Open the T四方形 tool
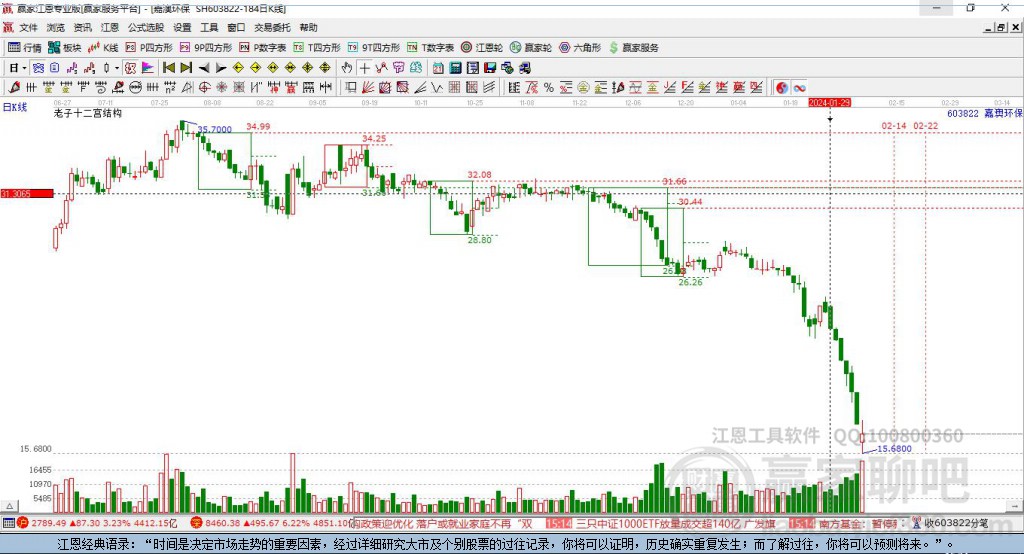This screenshot has width=1024, height=554. click(x=317, y=48)
